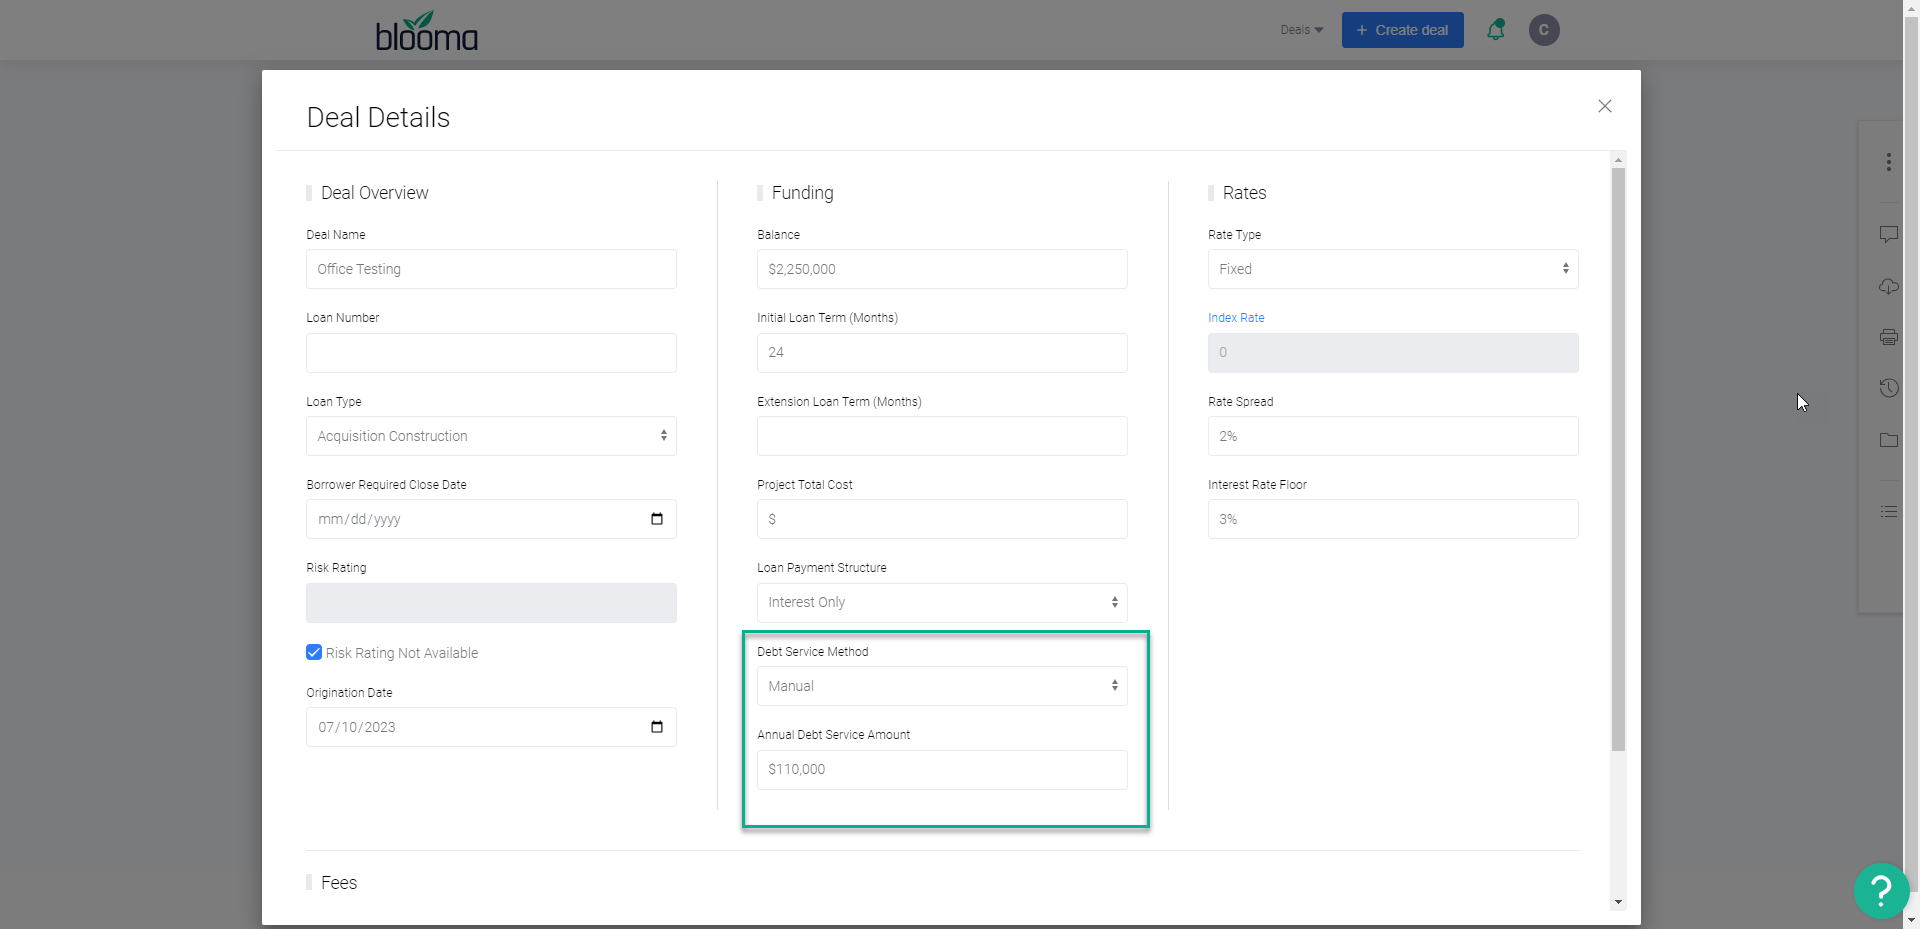
Task: Click the Interest Rate Floor field
Action: click(1393, 519)
